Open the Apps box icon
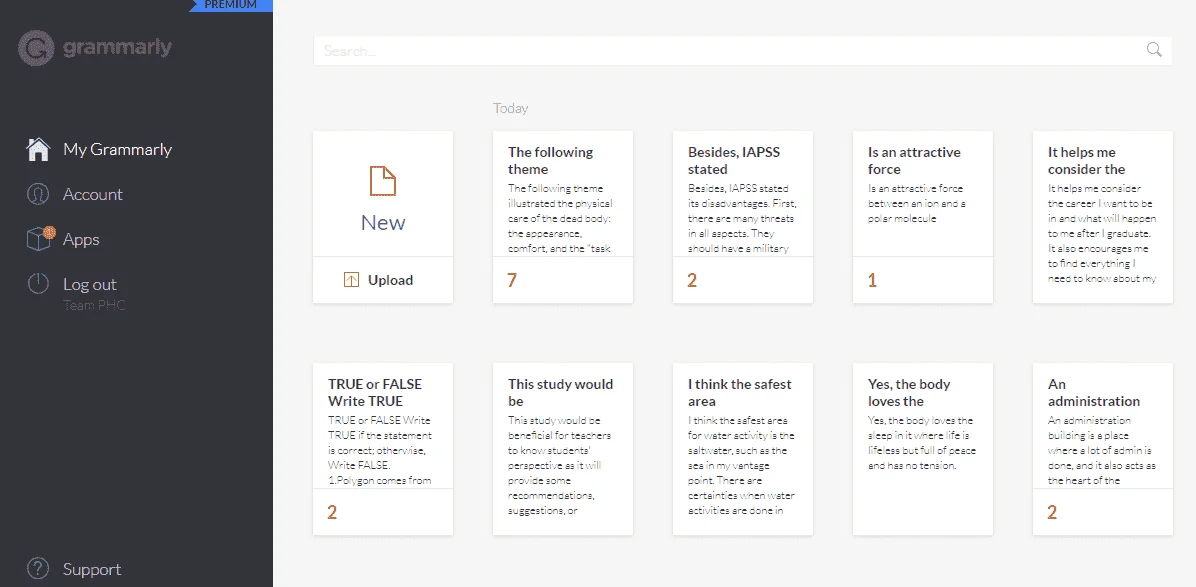This screenshot has width=1196, height=587. (x=40, y=239)
